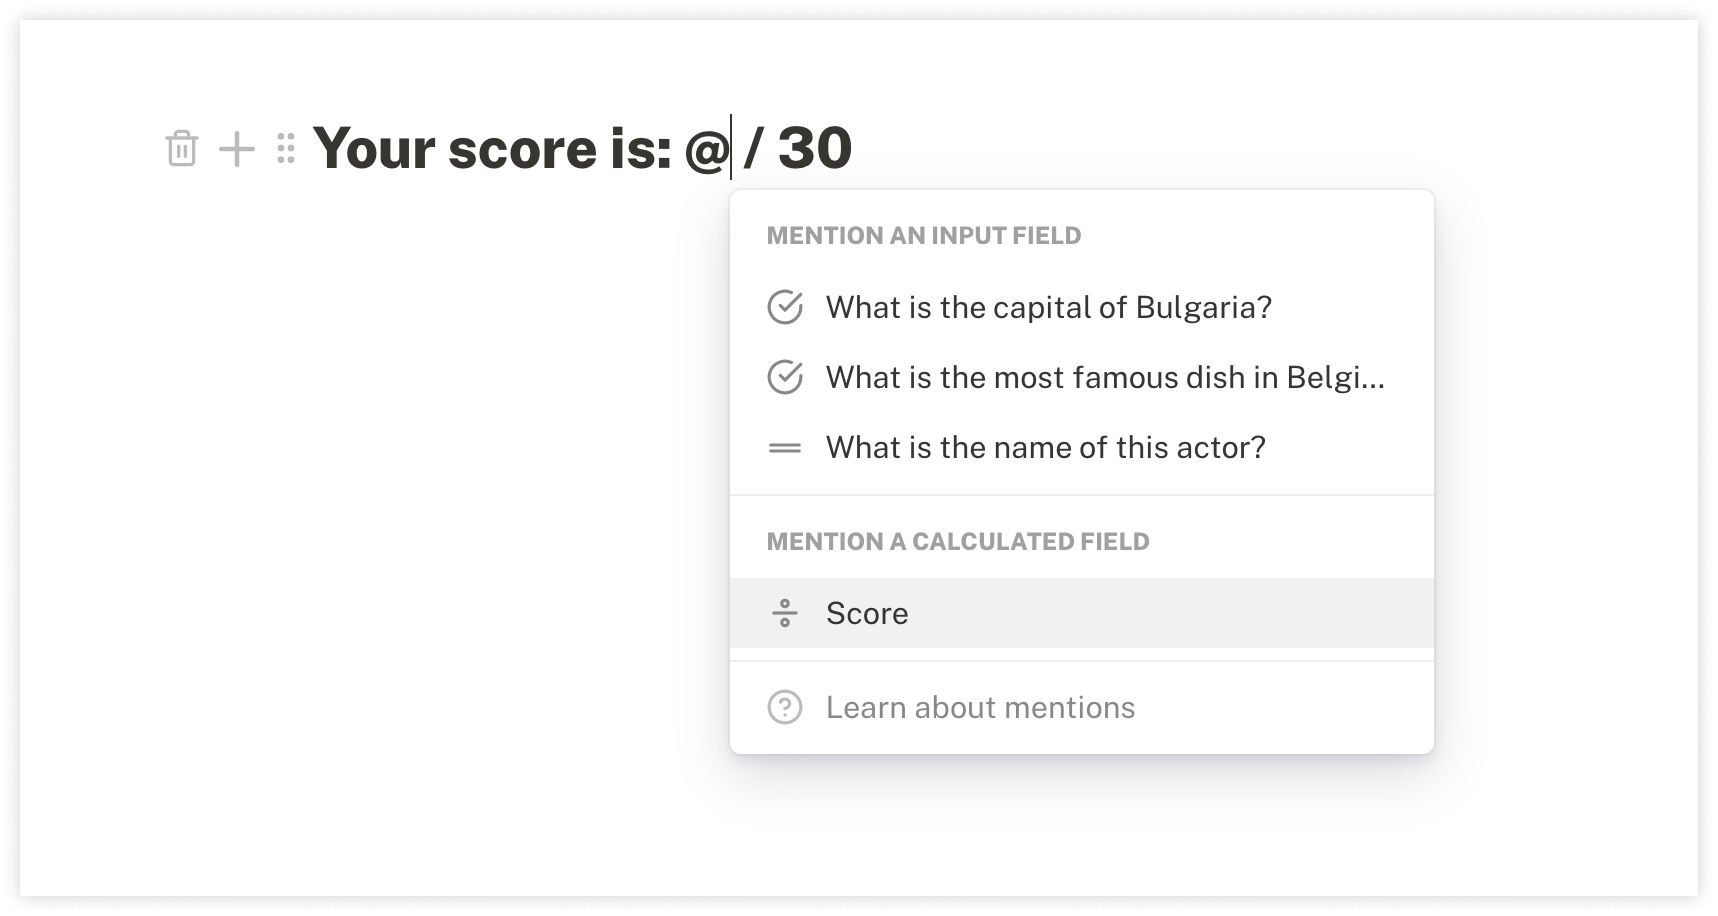This screenshot has height=916, width=1718.
Task: Insert the Score calculated field mention
Action: tap(1082, 613)
